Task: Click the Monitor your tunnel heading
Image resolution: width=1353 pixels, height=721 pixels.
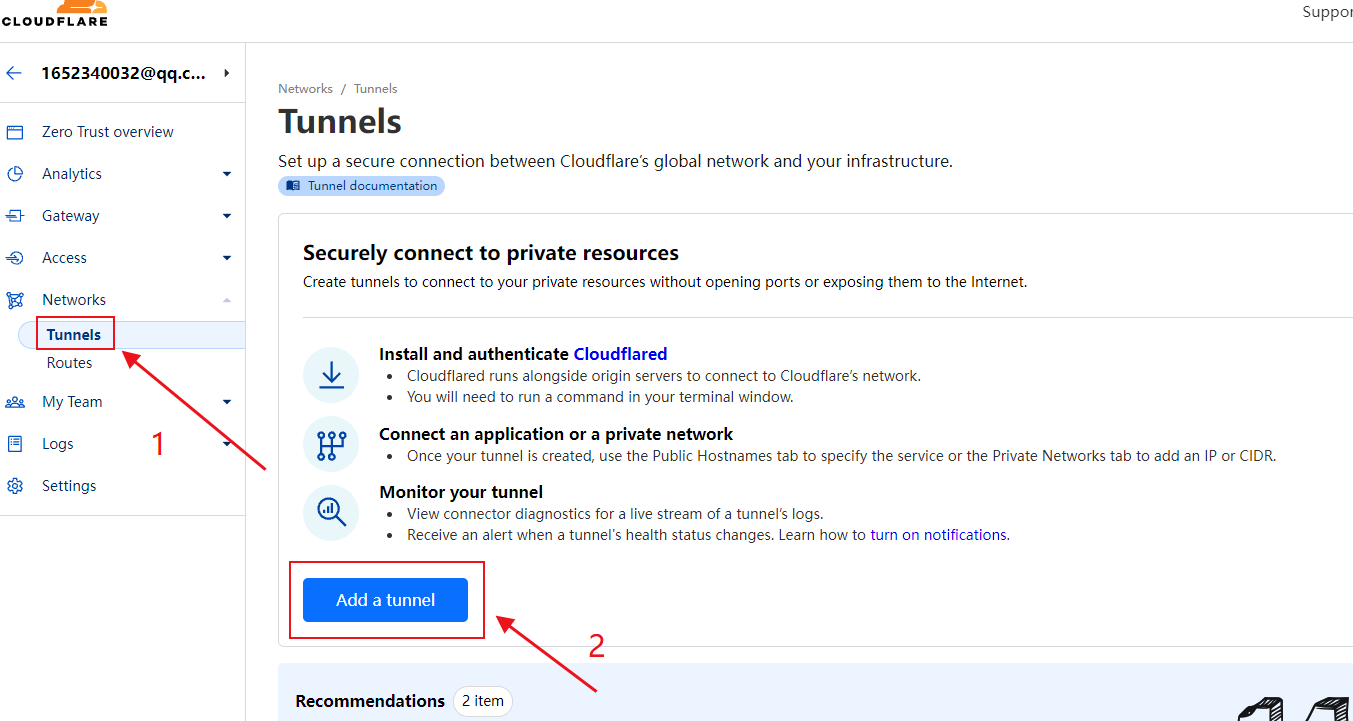Action: (x=461, y=492)
